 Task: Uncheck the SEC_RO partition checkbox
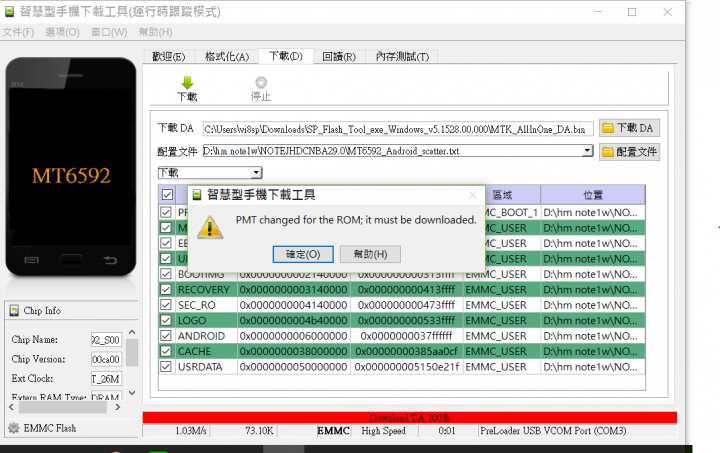pyautogui.click(x=166, y=305)
